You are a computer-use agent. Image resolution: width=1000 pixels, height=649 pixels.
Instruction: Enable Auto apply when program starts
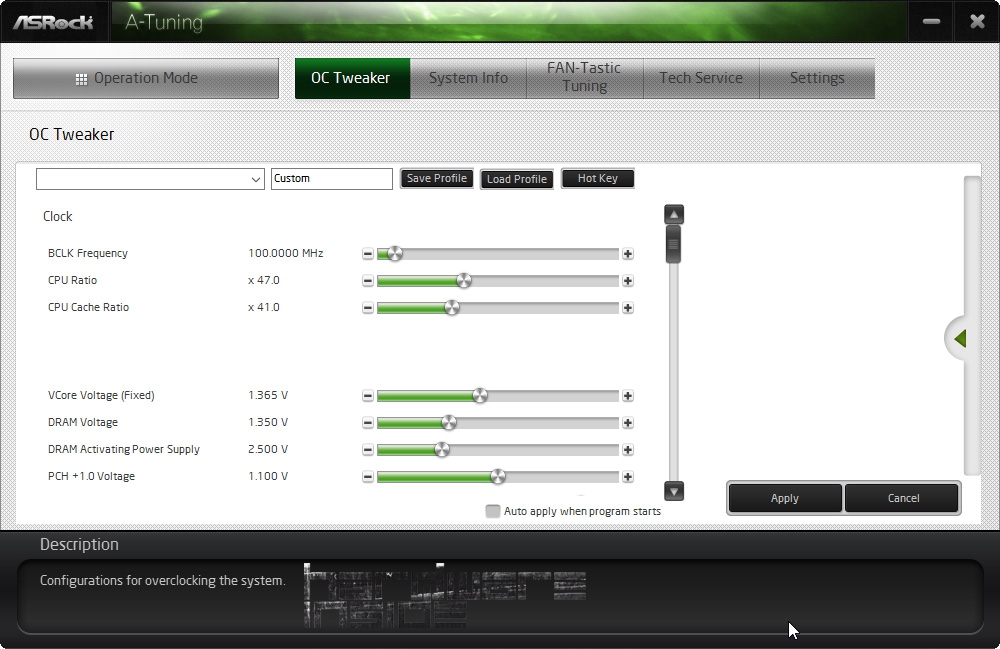point(492,511)
